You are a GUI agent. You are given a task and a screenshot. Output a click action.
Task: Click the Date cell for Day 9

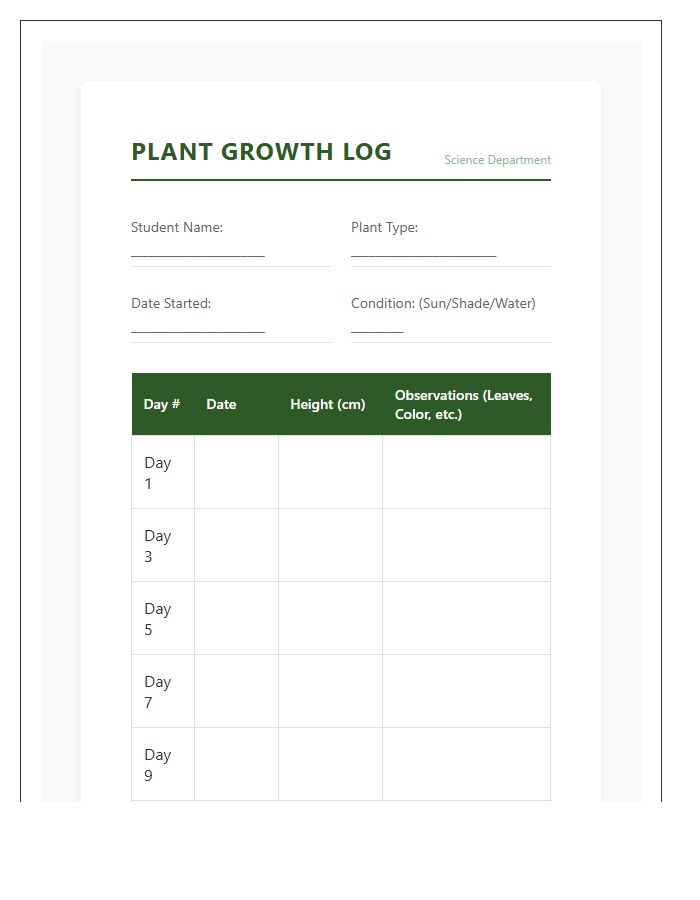[236, 764]
